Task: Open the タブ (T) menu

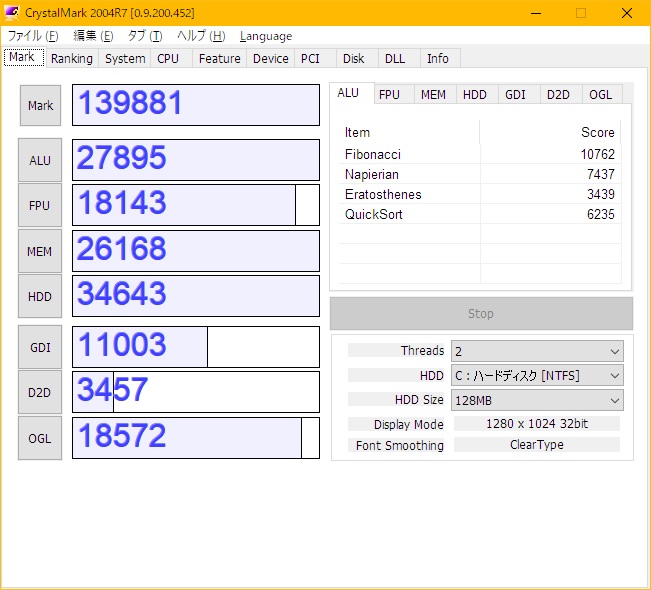Action: 145,36
